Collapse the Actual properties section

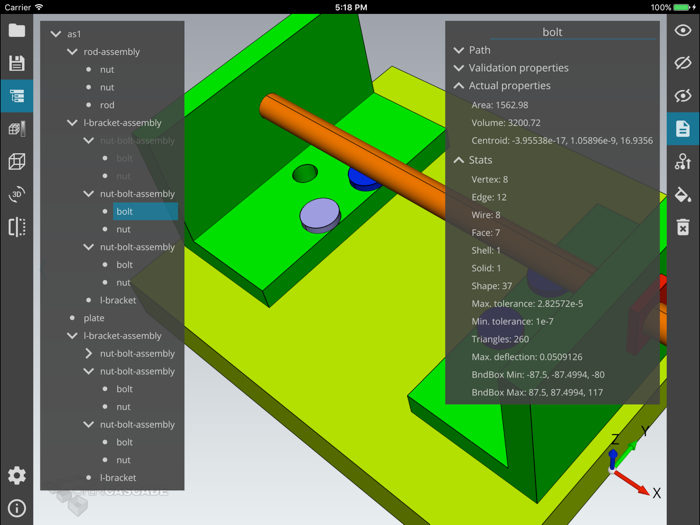pyautogui.click(x=458, y=86)
